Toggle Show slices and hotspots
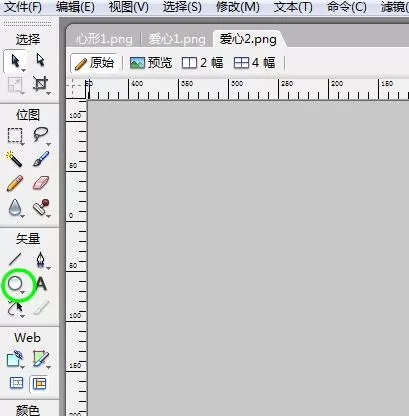The image size is (409, 416). coord(39,384)
